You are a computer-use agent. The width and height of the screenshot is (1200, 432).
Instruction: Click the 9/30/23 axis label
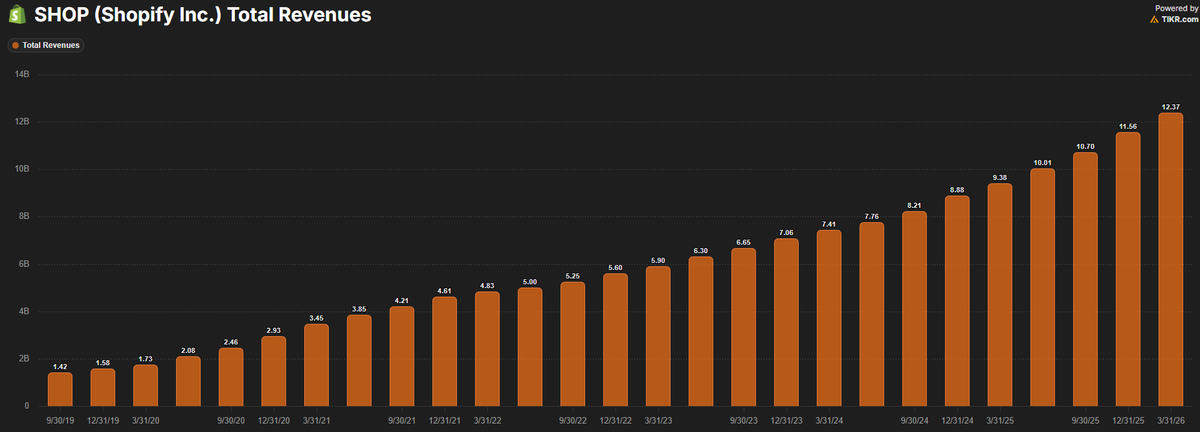743,420
